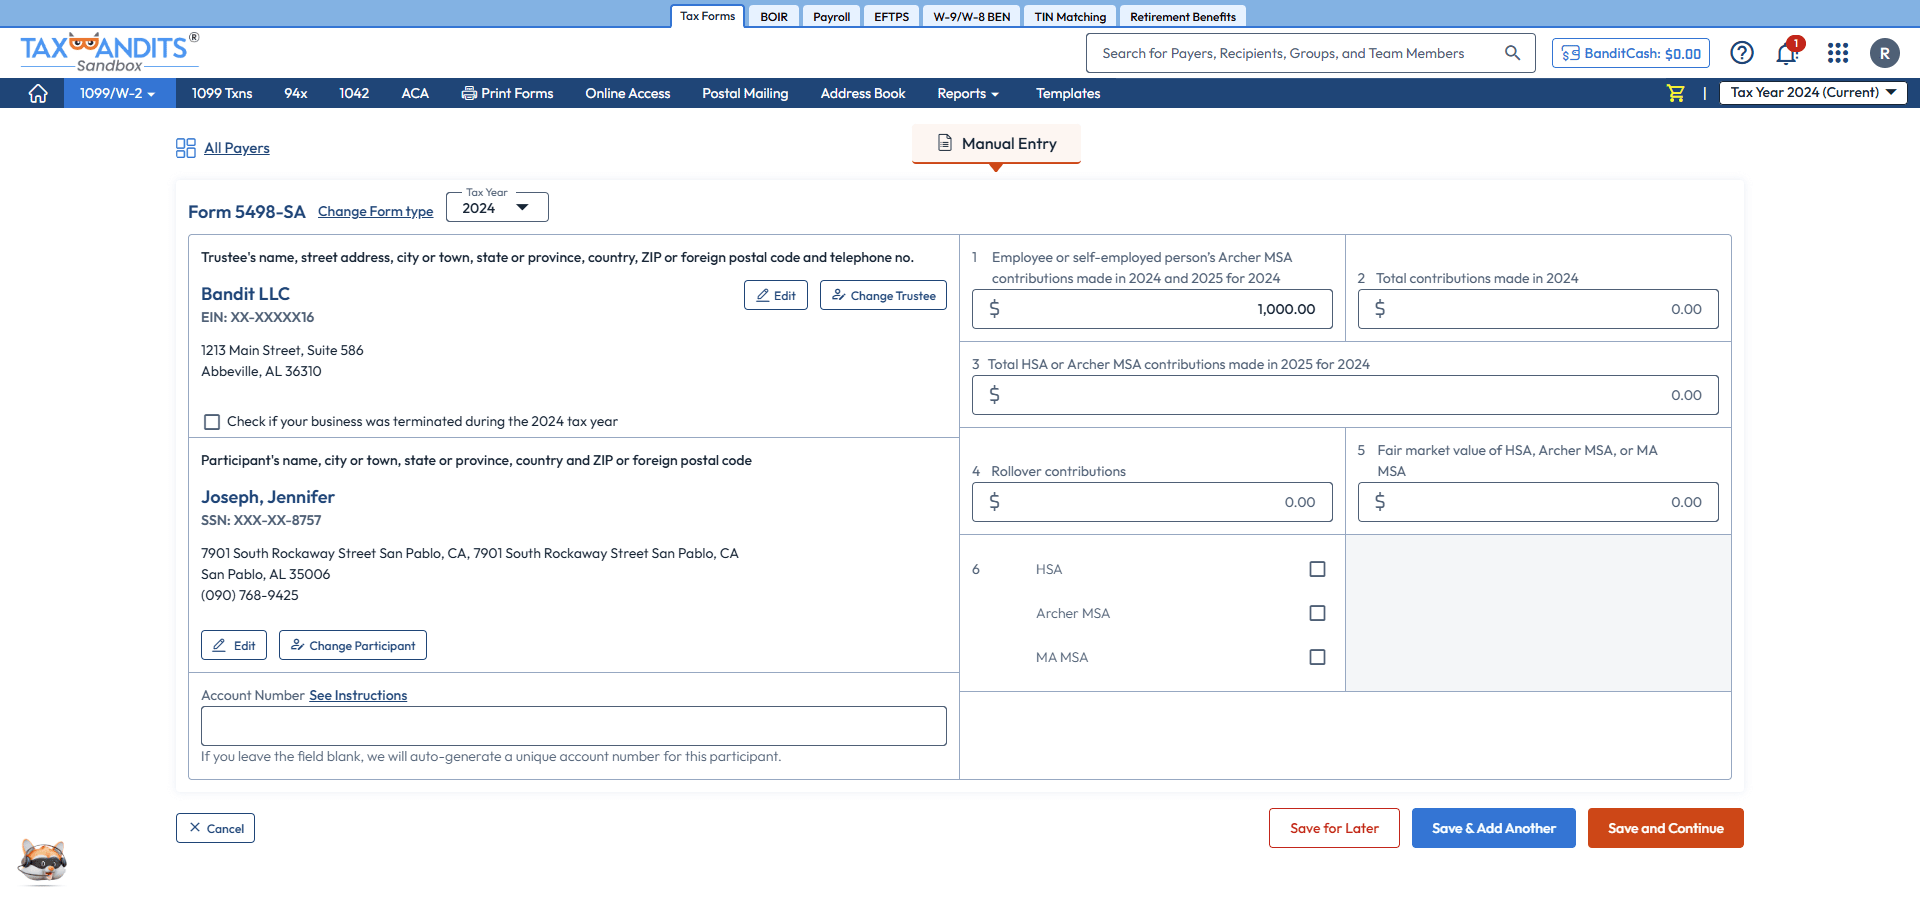Screen dimensions: 1920x911
Task: Click the Account Number input field
Action: [573, 726]
